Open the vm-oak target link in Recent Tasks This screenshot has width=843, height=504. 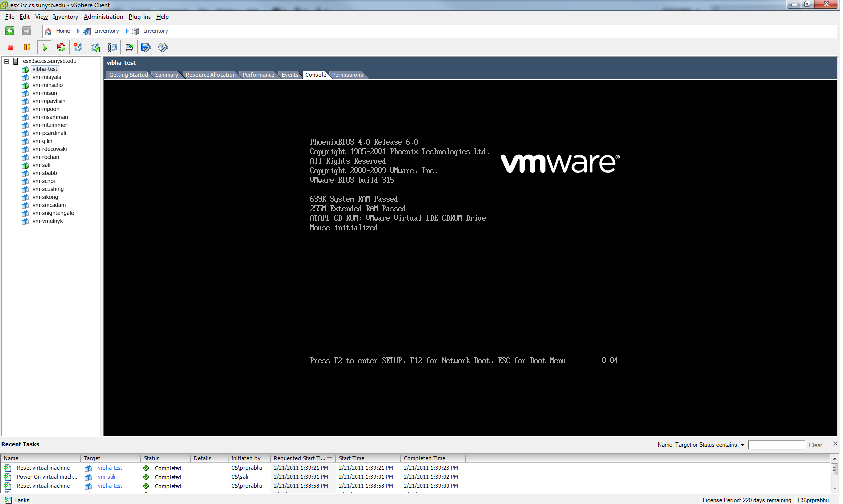click(106, 477)
